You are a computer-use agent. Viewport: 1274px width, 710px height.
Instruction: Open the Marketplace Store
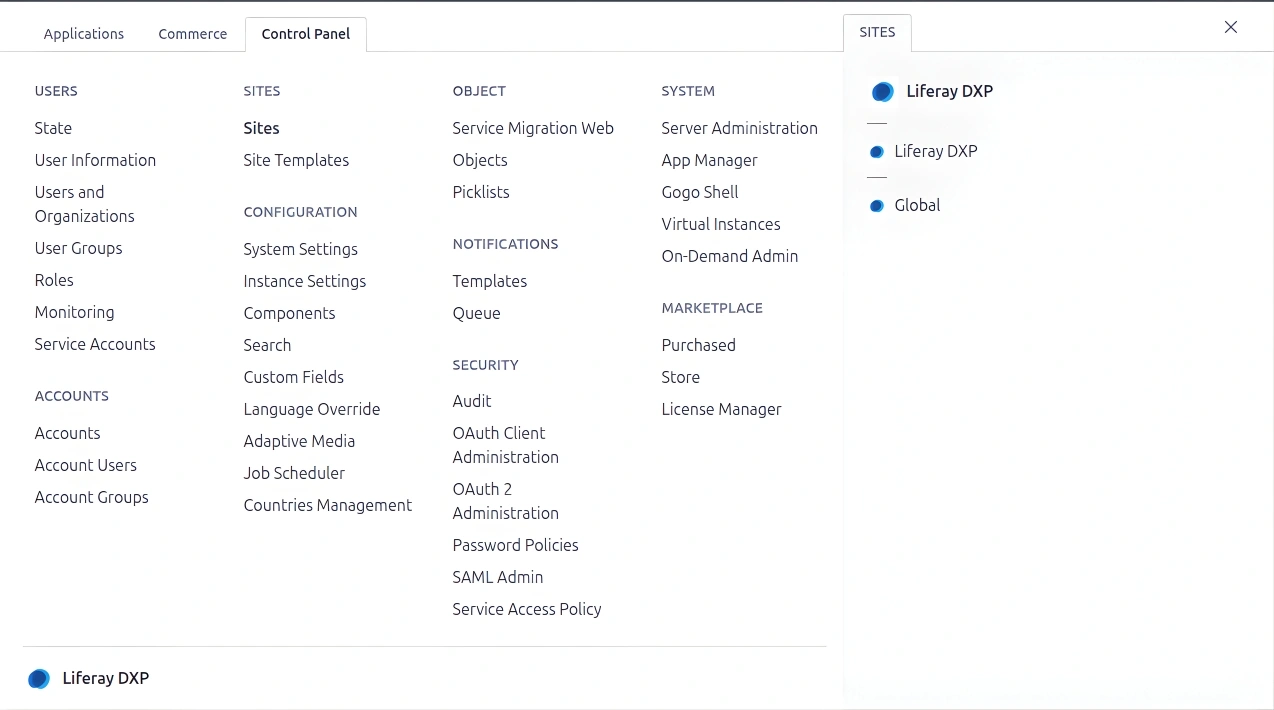point(680,377)
